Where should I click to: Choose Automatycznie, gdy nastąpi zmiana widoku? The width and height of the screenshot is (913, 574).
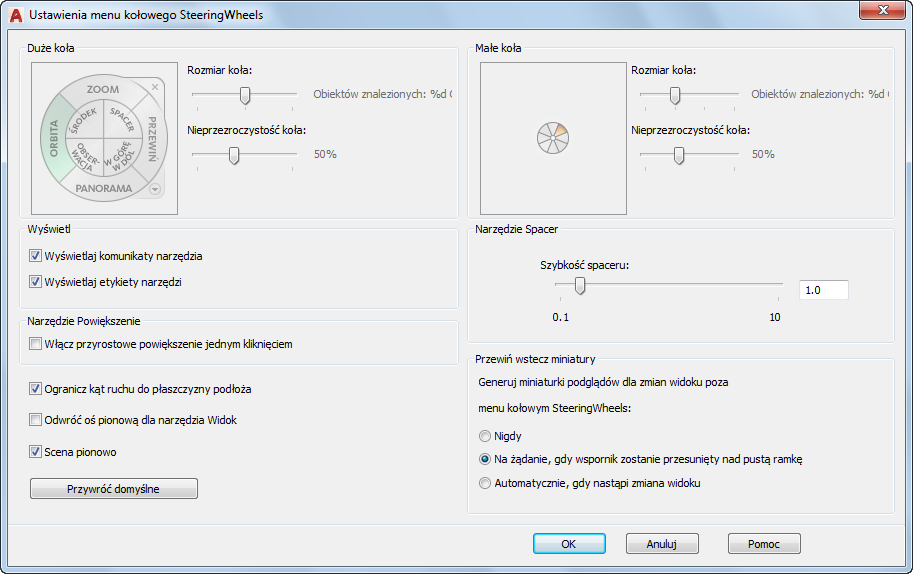pyautogui.click(x=484, y=483)
